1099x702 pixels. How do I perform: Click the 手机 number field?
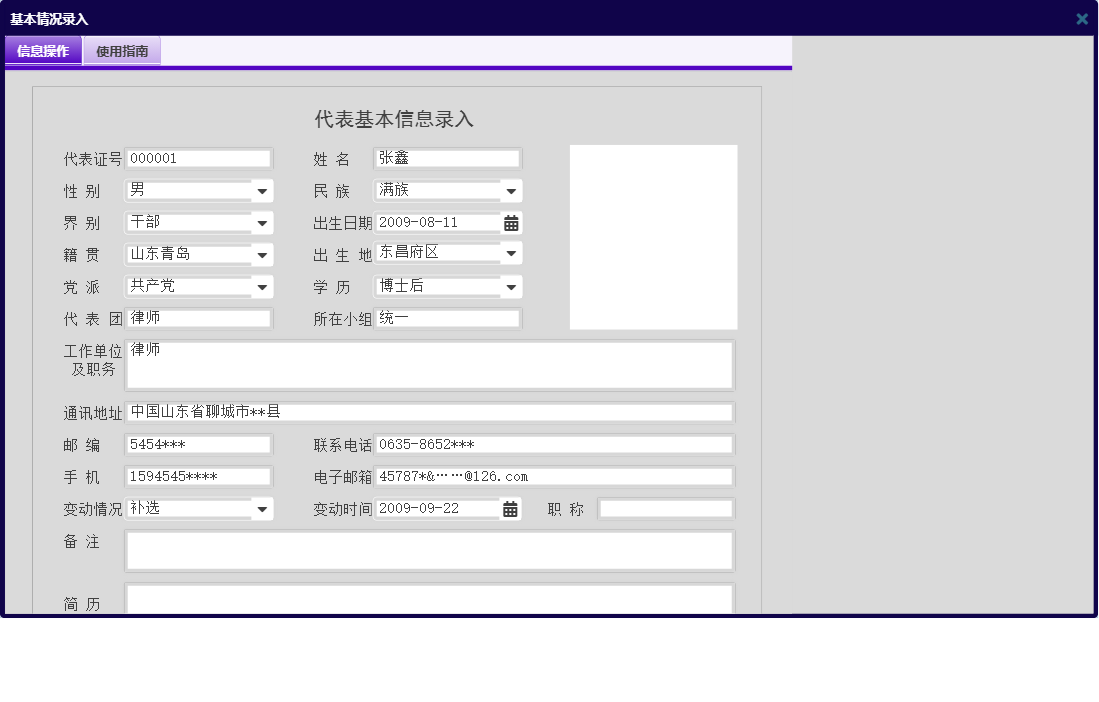199,477
